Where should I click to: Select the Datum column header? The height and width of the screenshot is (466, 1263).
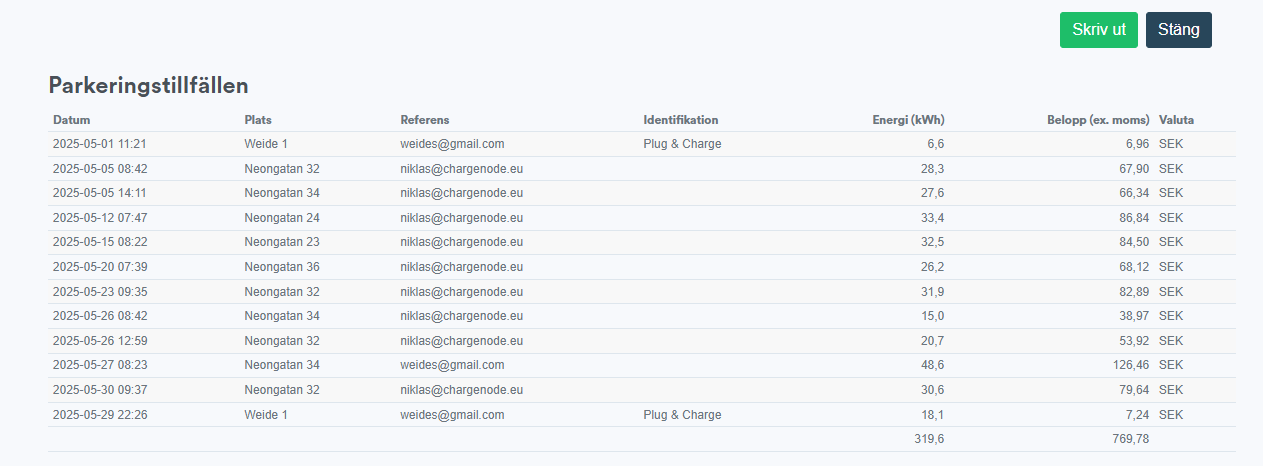point(72,120)
